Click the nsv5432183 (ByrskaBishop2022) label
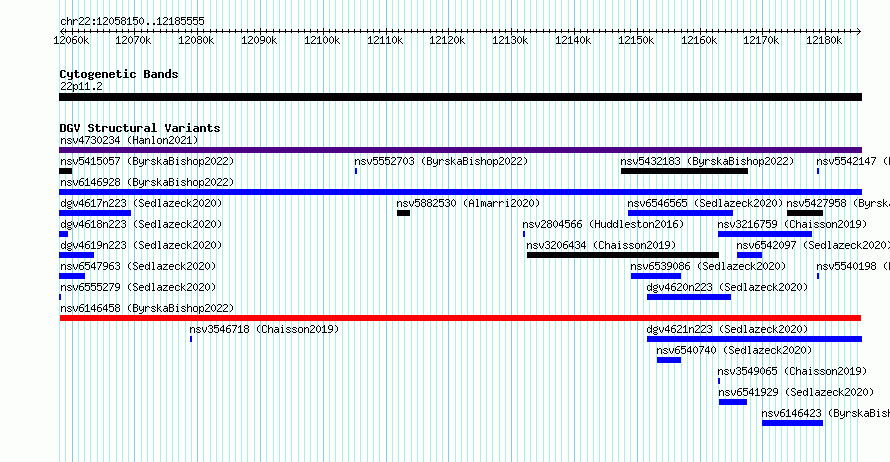 point(707,161)
